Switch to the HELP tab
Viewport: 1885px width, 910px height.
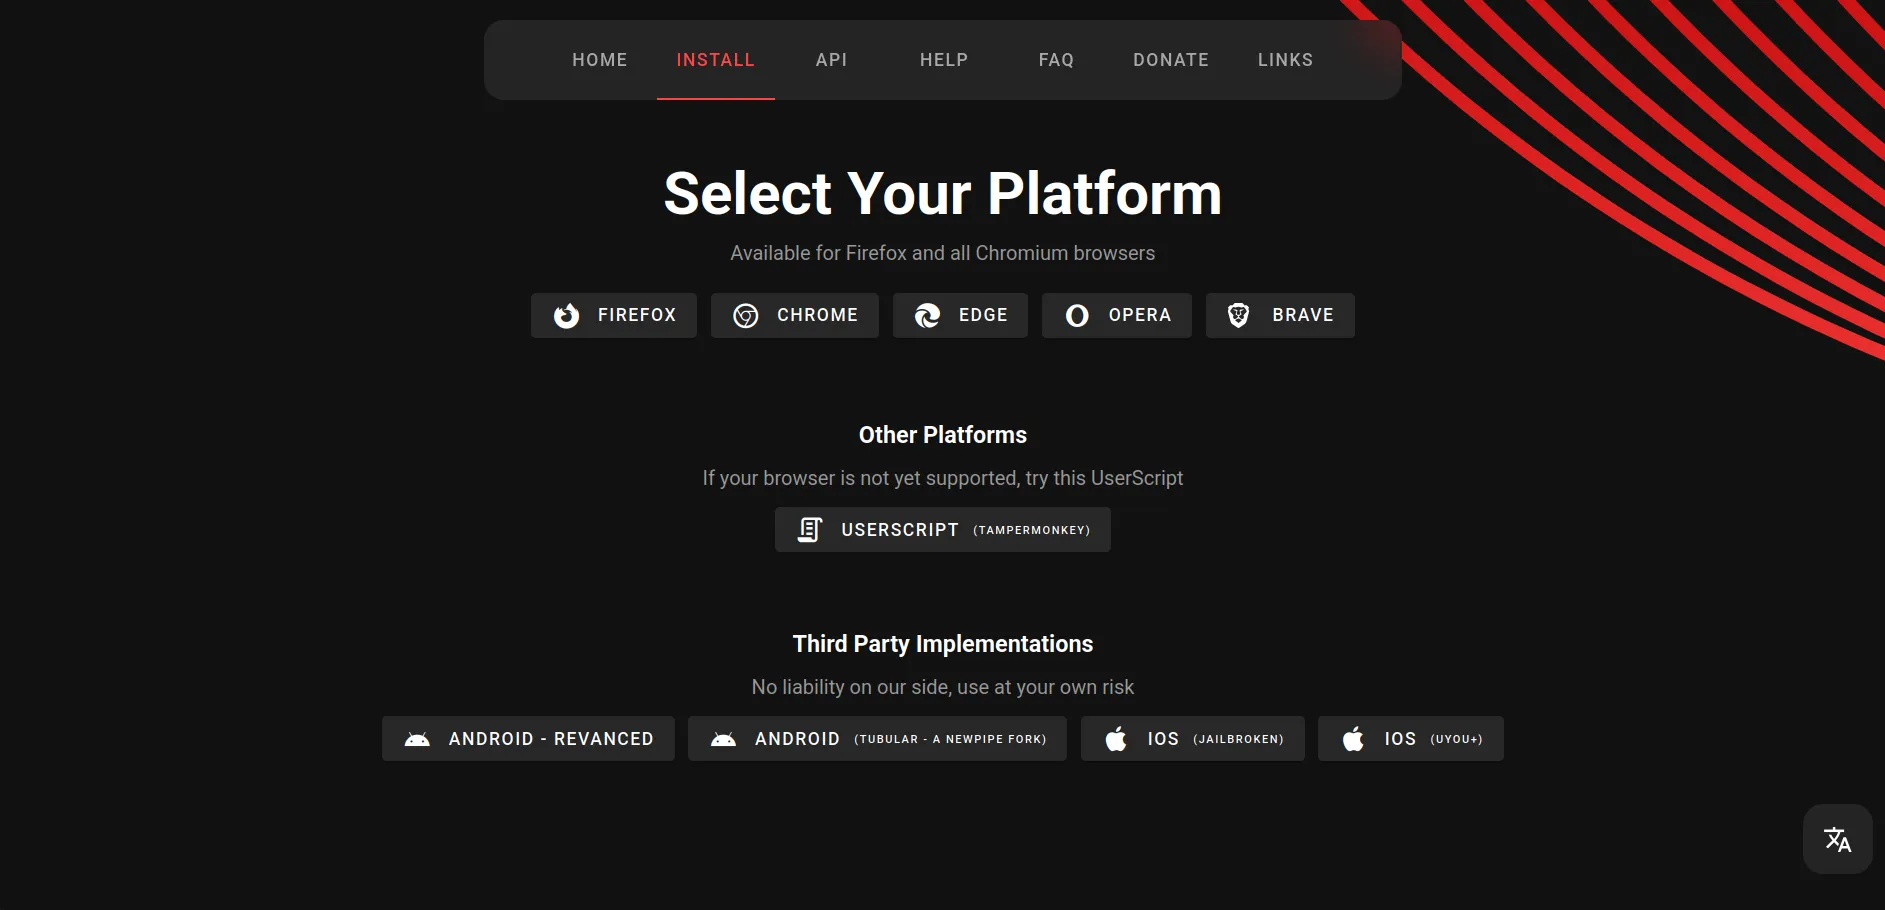[x=944, y=60]
